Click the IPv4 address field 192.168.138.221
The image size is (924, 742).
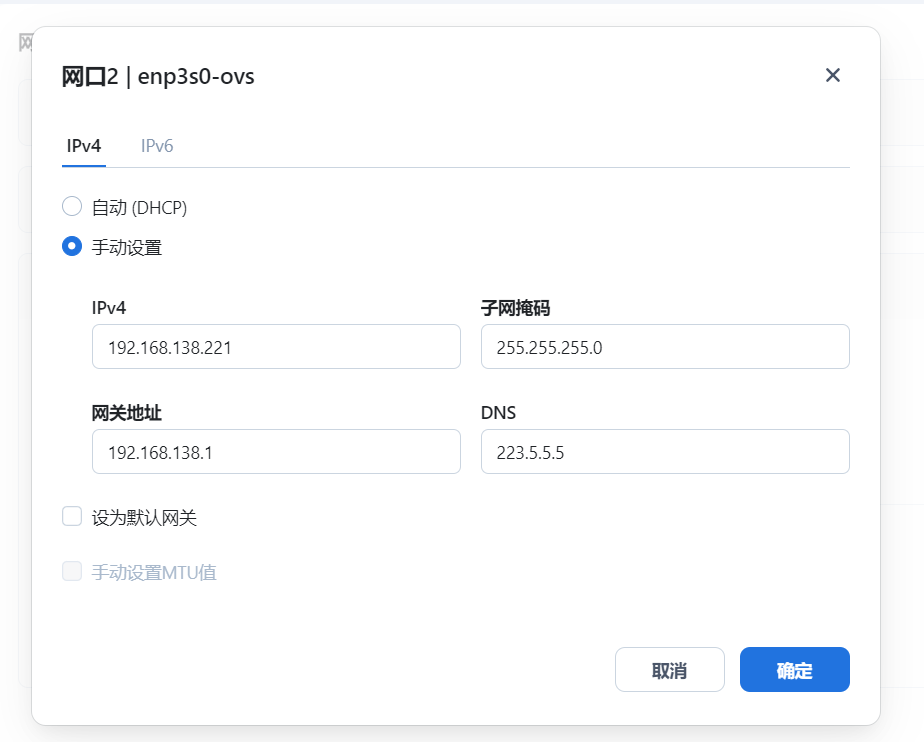275,346
